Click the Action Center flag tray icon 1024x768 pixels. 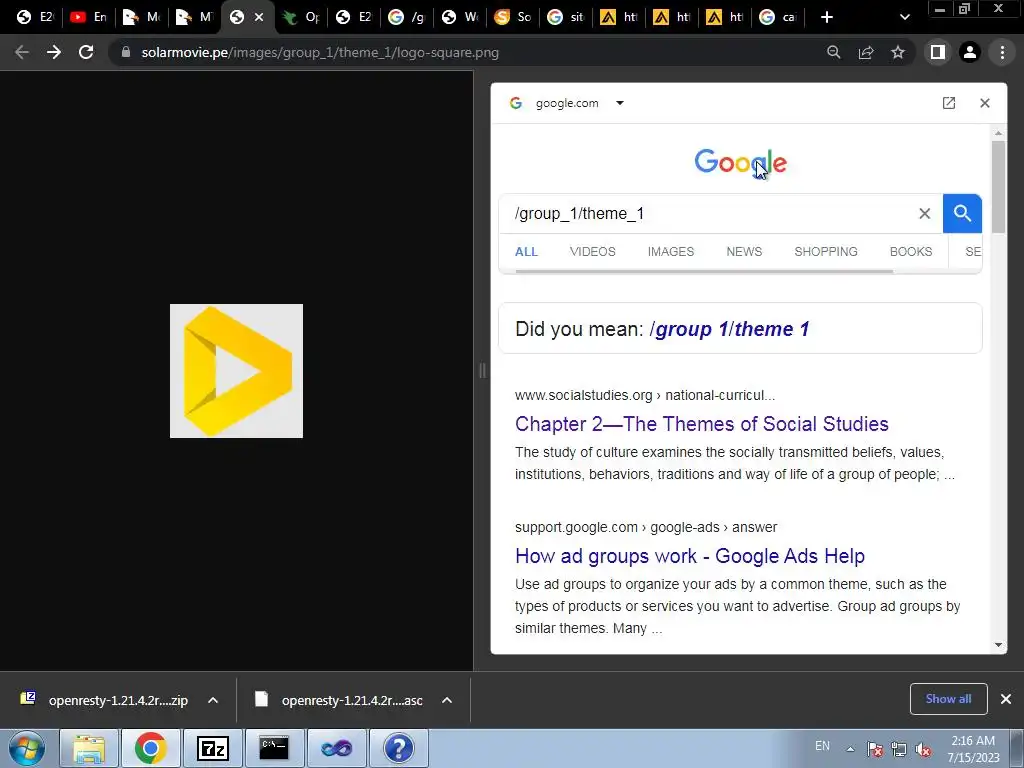(875, 749)
